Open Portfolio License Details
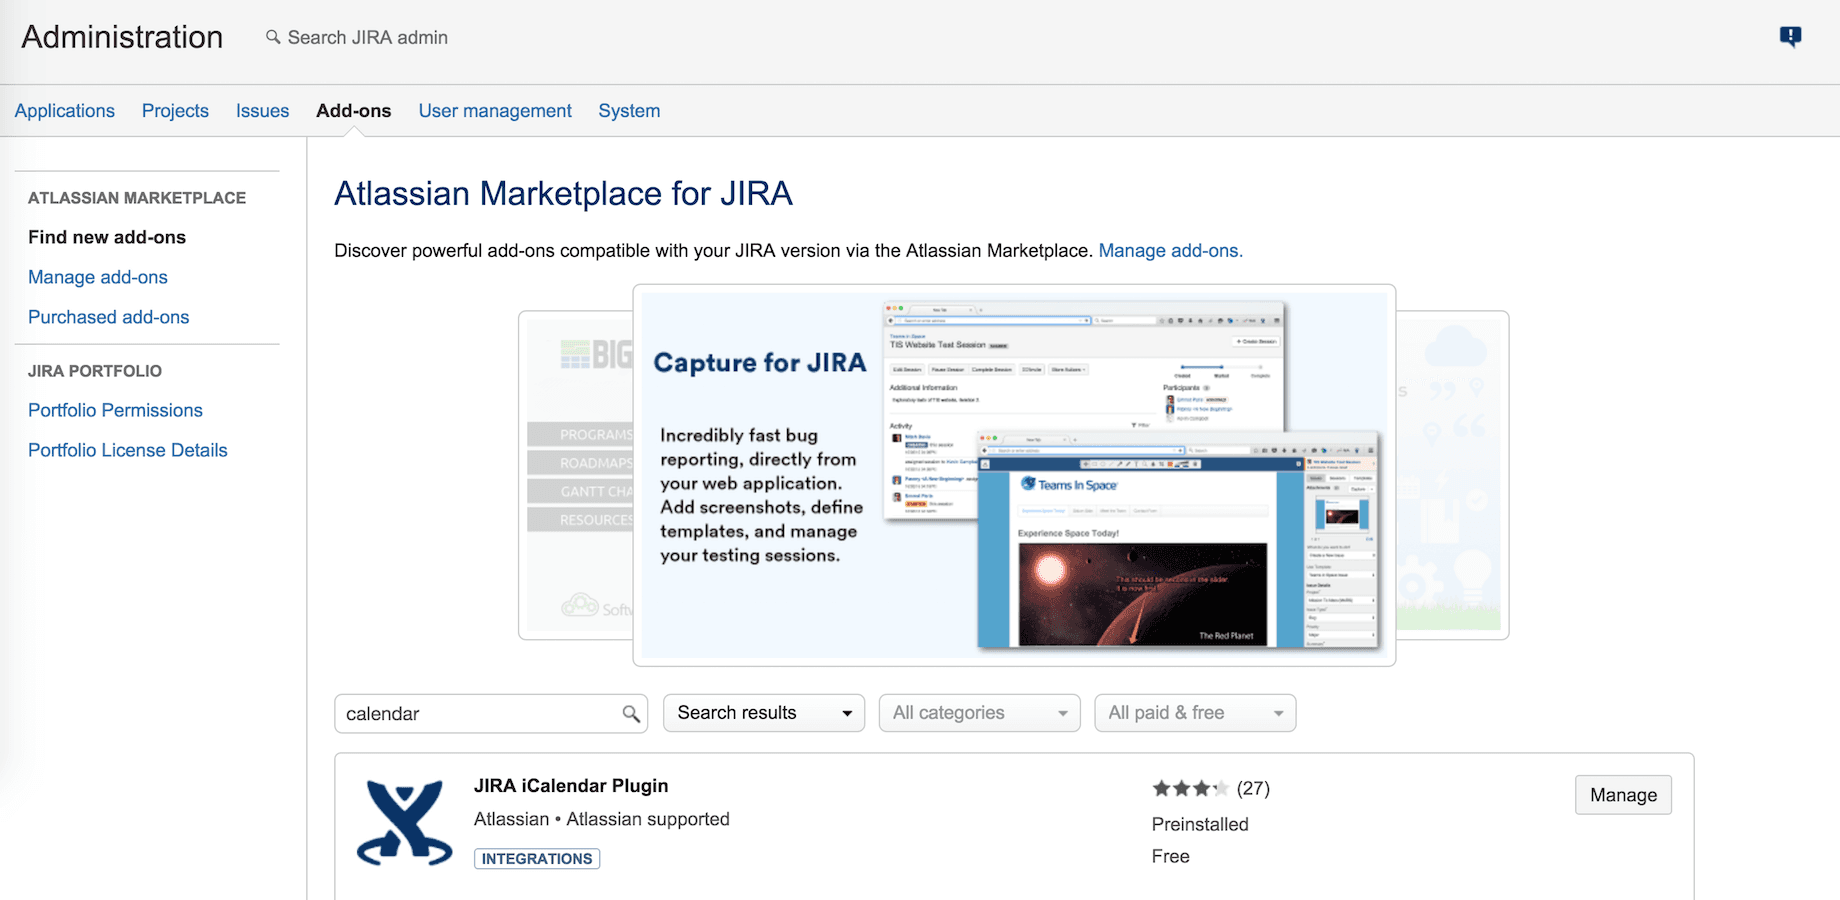1840x900 pixels. (x=128, y=450)
